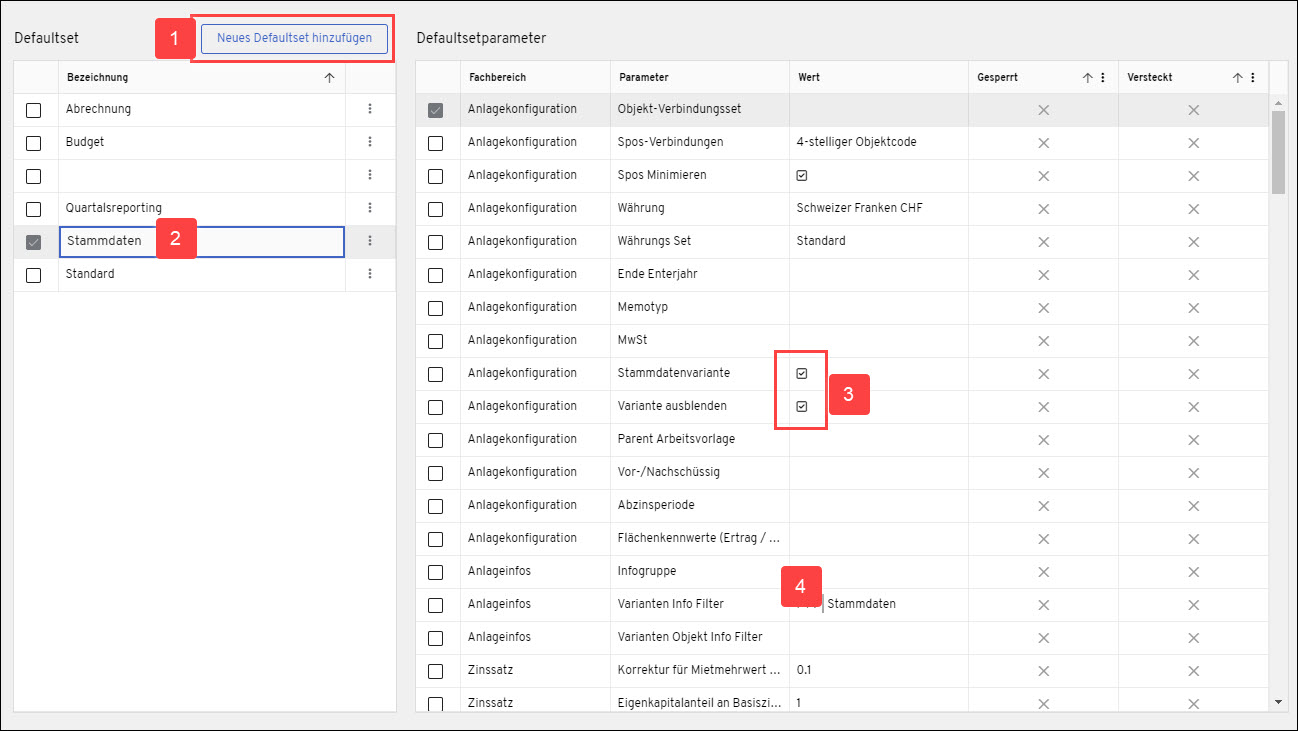Check the Abrechnung defaultset checkbox
1298x731 pixels.
coord(34,110)
